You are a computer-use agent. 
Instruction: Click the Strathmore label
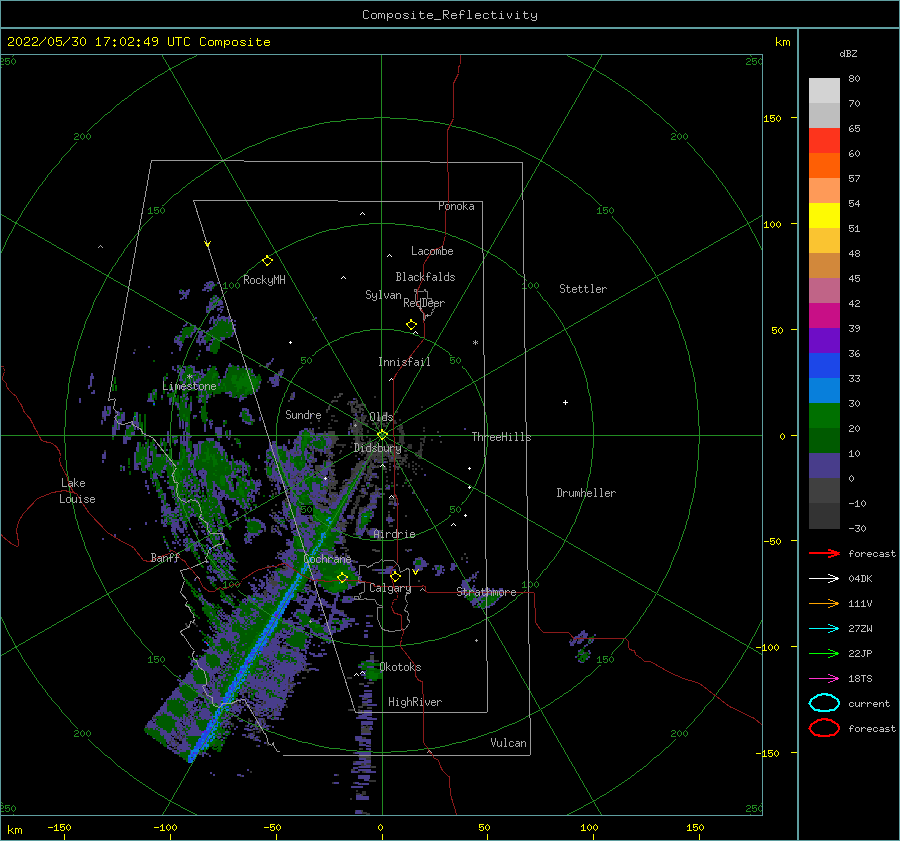(486, 591)
